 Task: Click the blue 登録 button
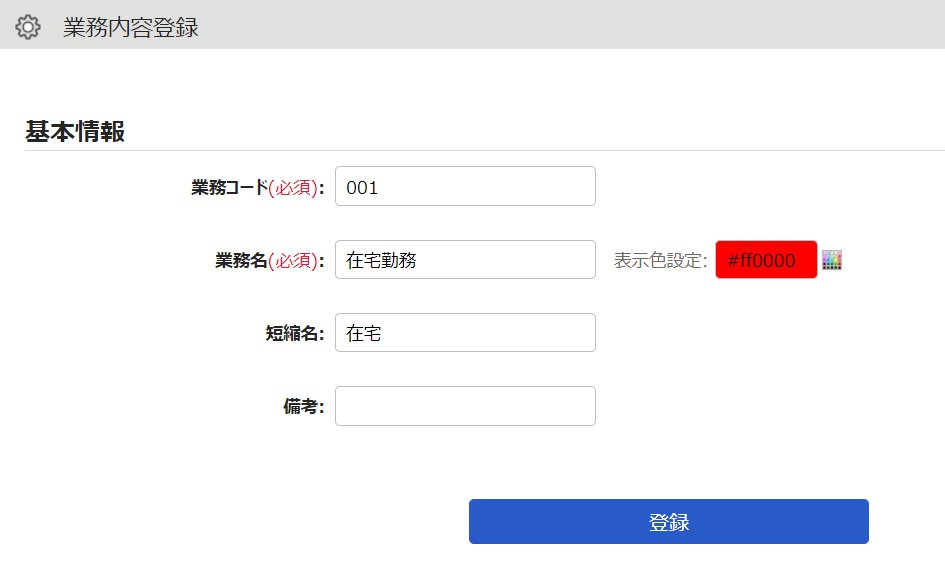669,522
